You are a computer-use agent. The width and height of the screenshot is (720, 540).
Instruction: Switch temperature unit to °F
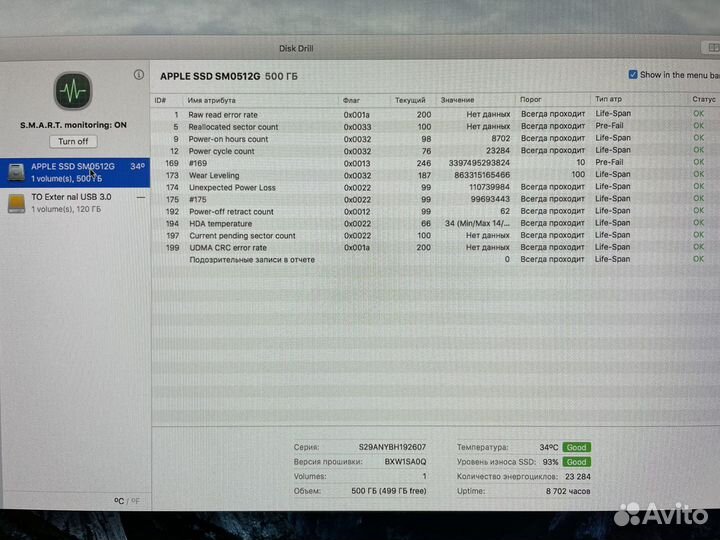135,501
